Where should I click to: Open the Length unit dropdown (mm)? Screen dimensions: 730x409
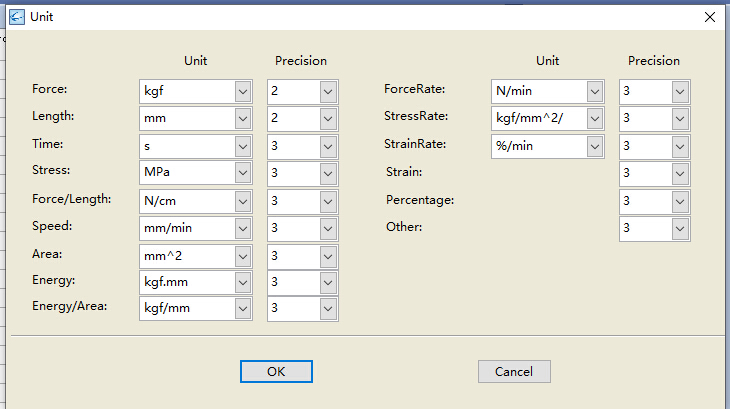pyautogui.click(x=196, y=119)
